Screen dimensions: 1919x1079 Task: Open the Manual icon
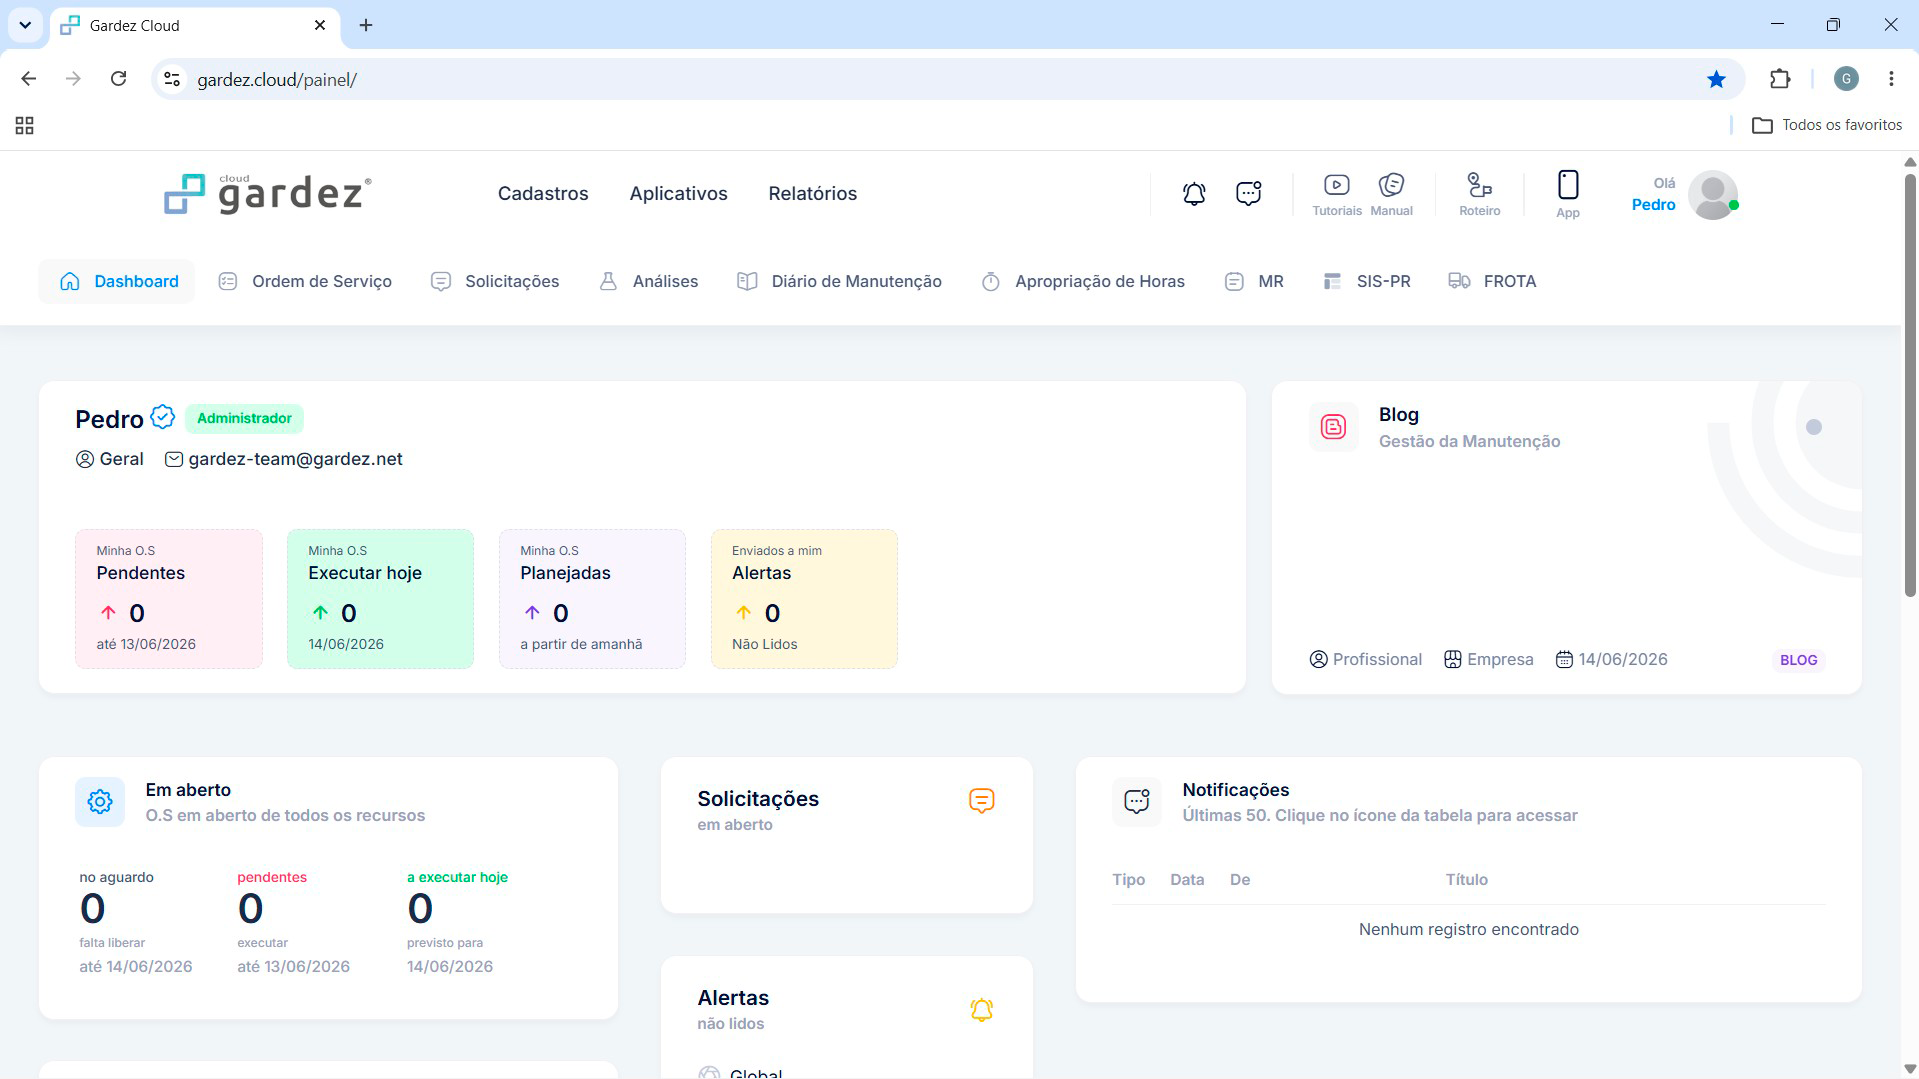(x=1391, y=195)
